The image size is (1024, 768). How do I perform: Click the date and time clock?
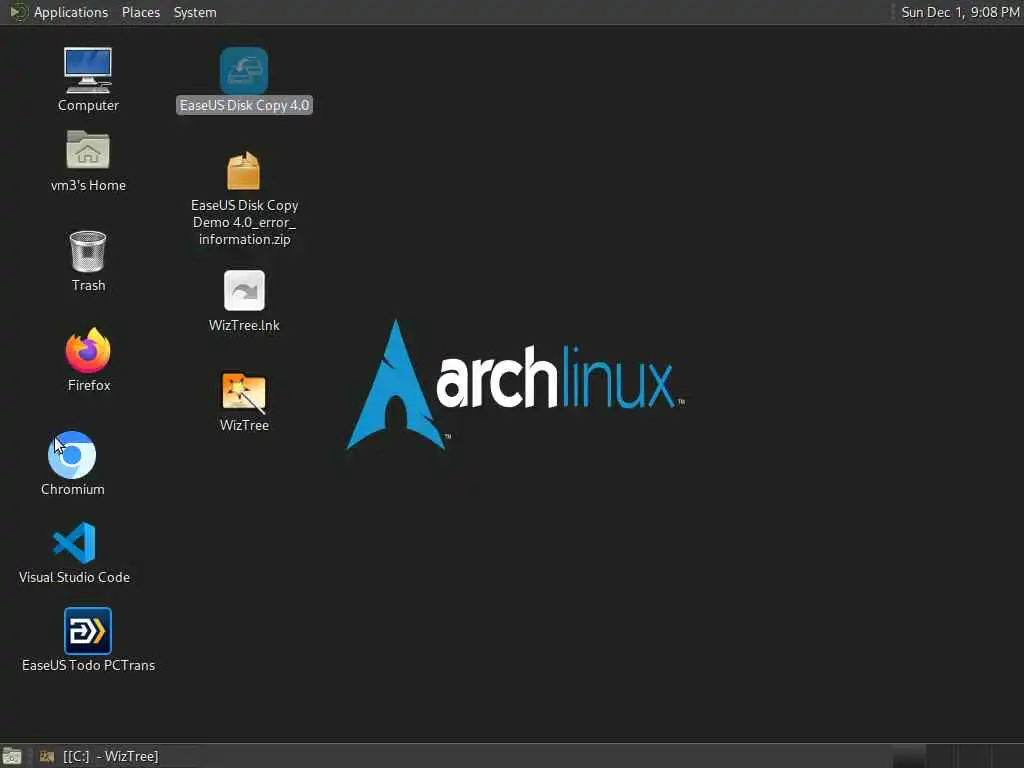960,12
